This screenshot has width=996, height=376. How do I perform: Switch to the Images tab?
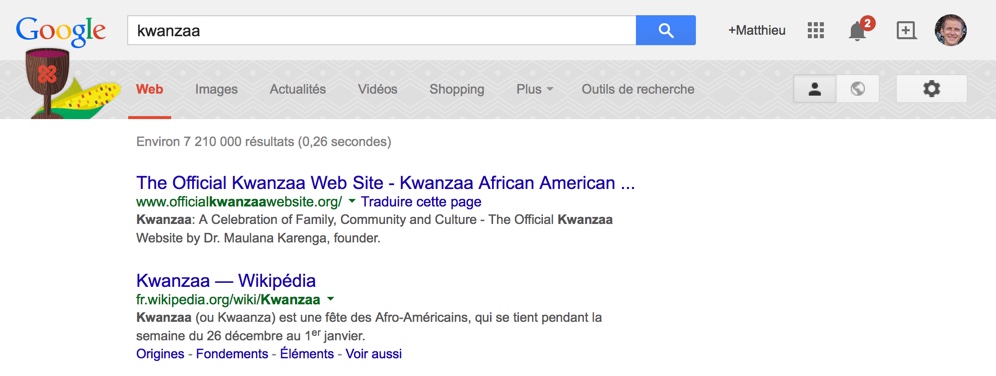tap(216, 90)
